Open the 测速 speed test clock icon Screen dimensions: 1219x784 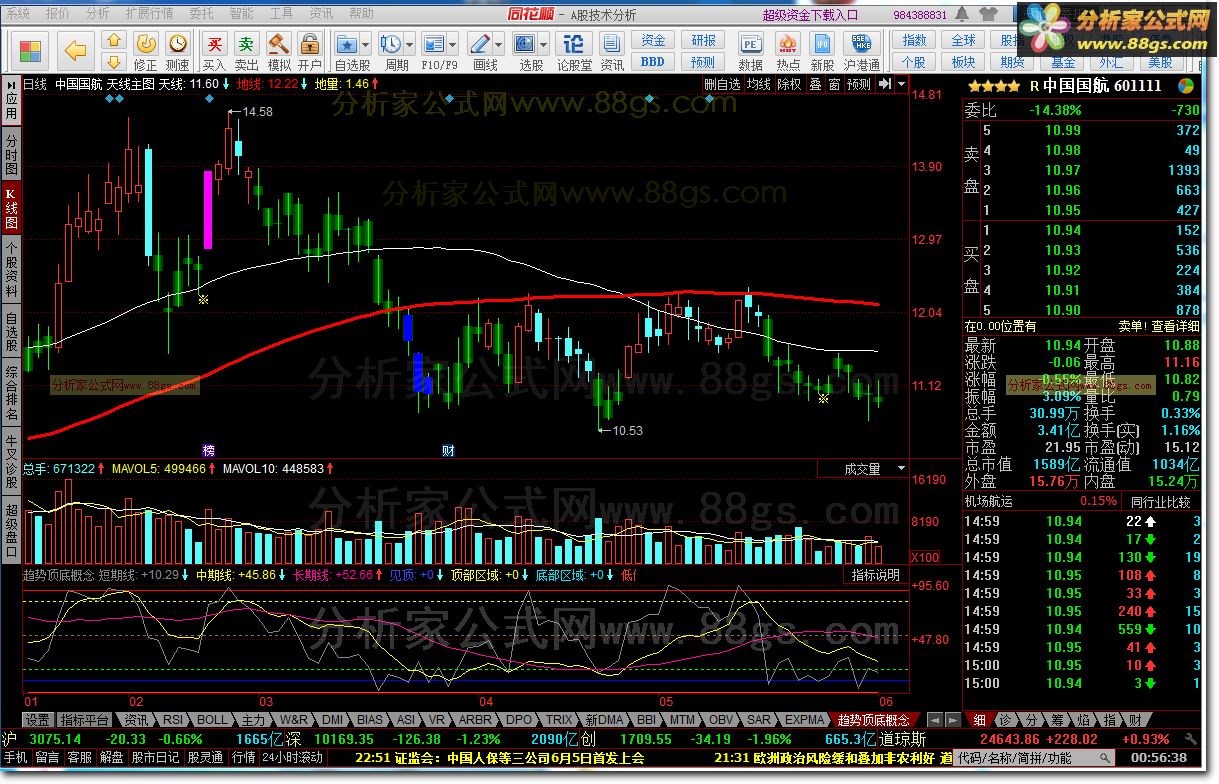click(x=178, y=43)
